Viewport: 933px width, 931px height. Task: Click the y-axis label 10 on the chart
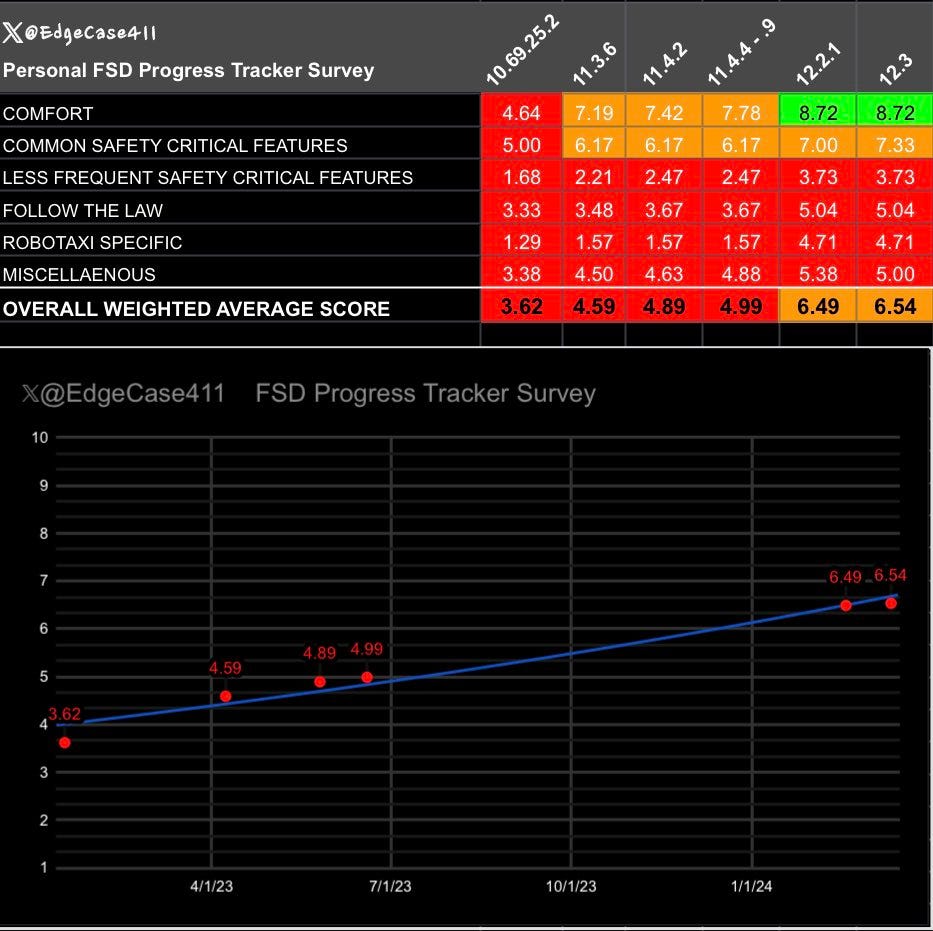40,438
